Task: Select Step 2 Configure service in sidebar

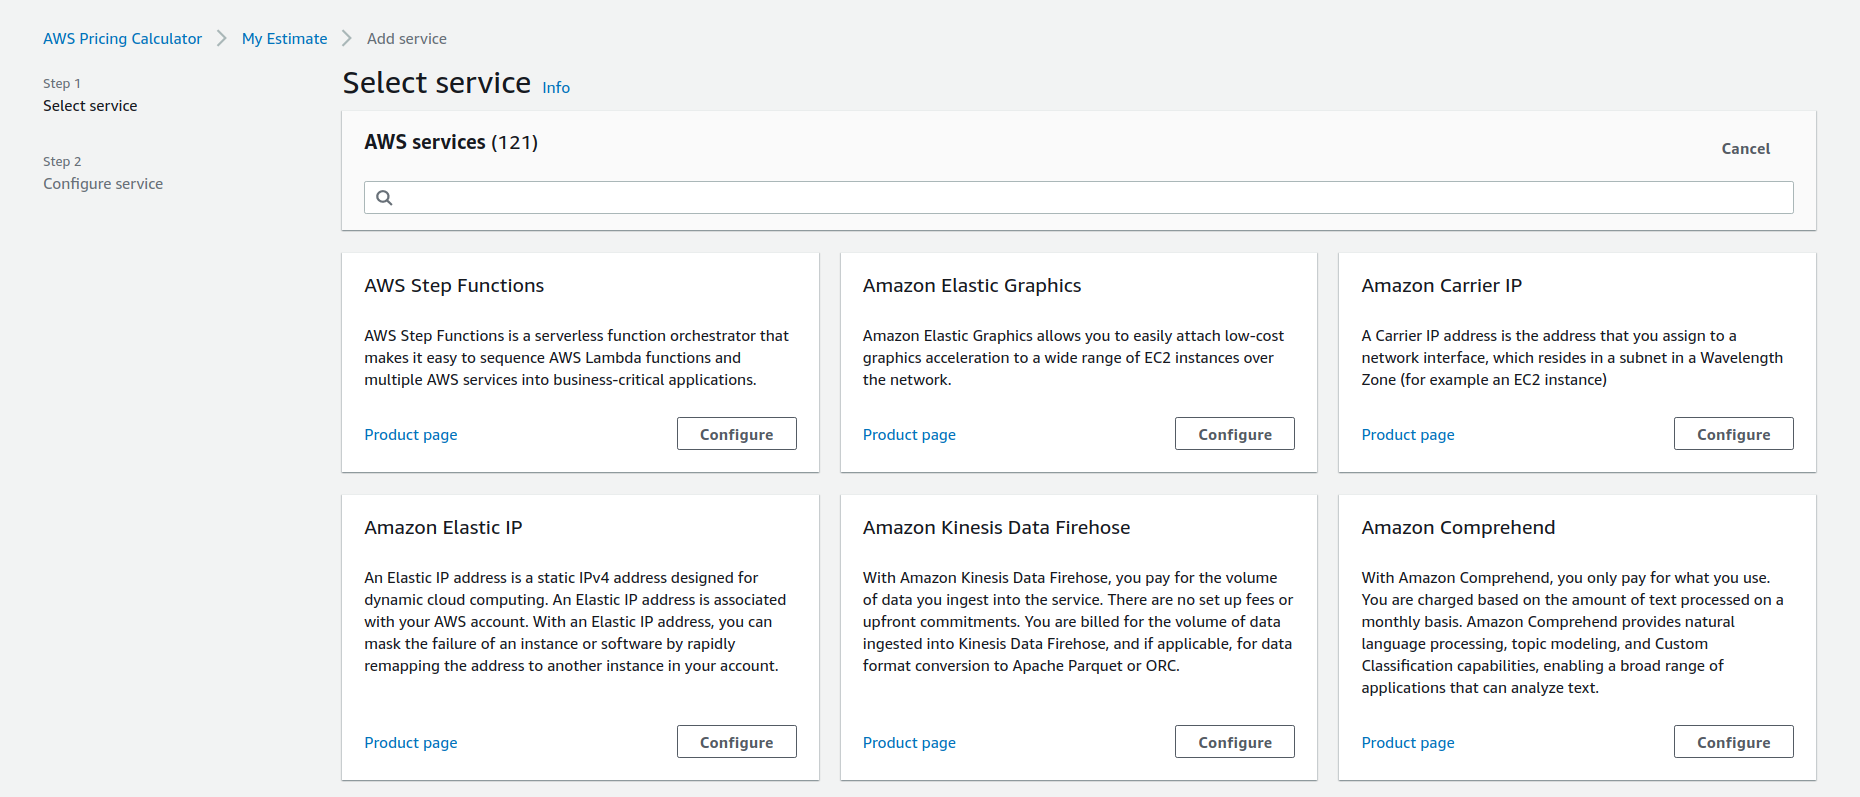Action: pyautogui.click(x=102, y=183)
